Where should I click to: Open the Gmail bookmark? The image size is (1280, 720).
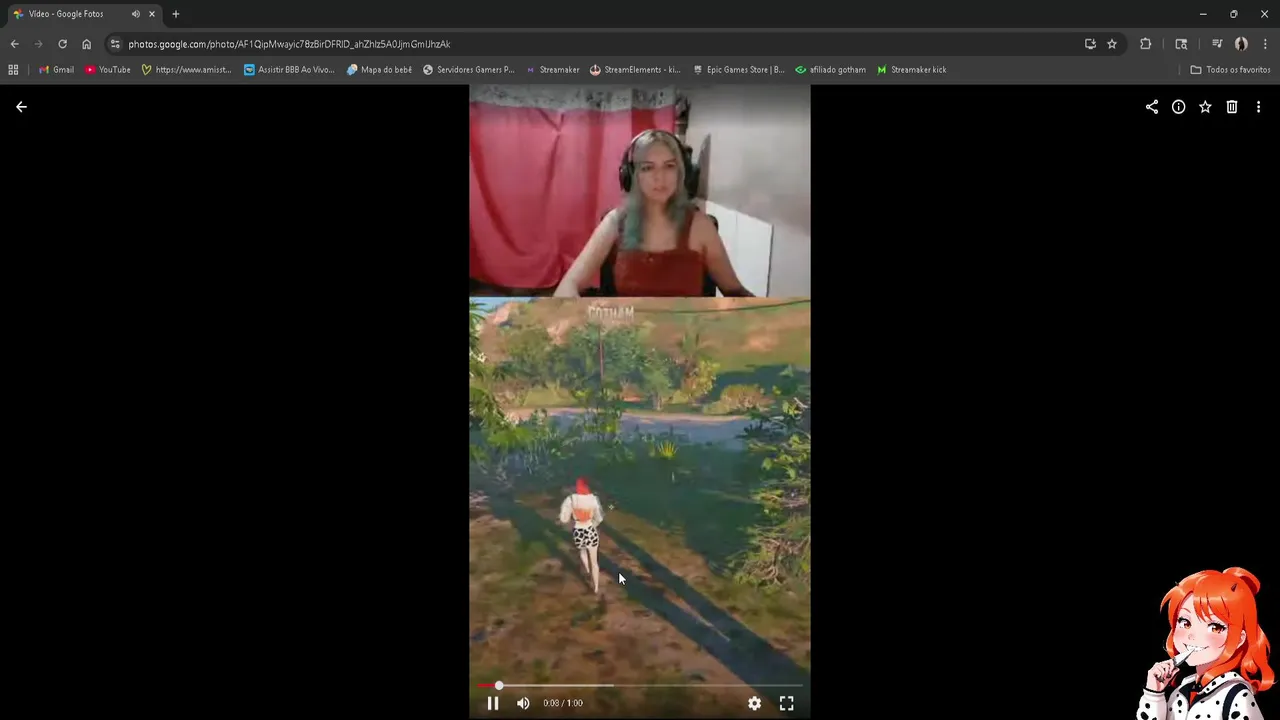click(56, 70)
